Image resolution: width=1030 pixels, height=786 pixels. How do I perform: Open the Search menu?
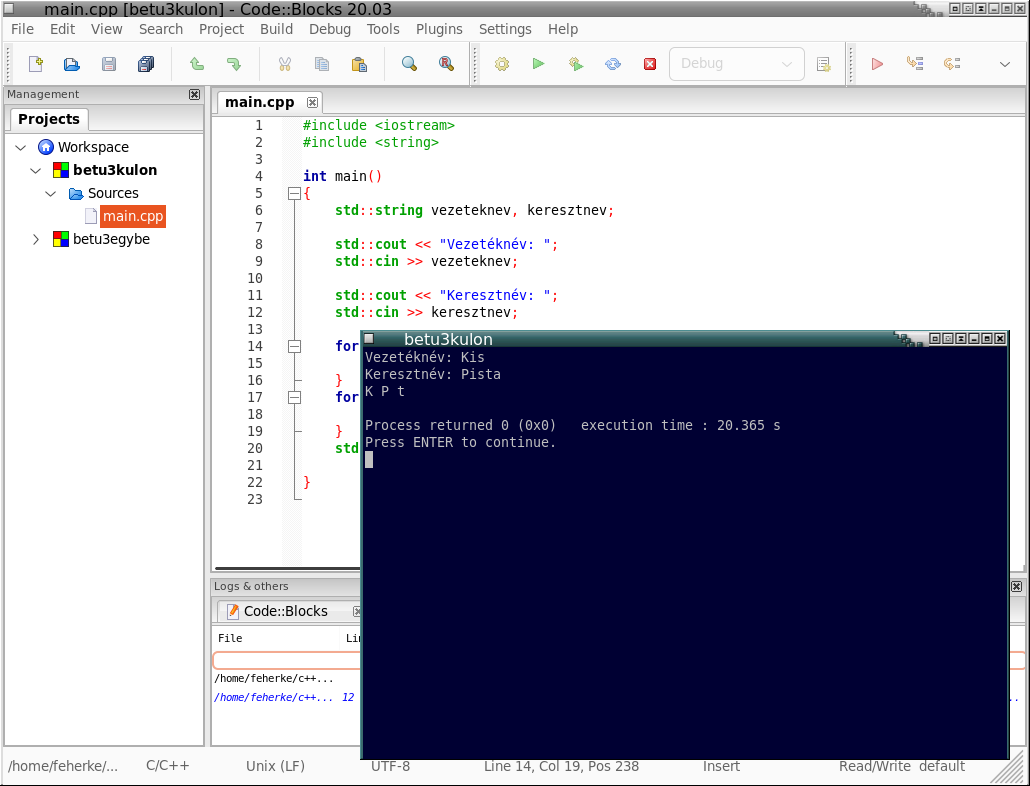[161, 29]
